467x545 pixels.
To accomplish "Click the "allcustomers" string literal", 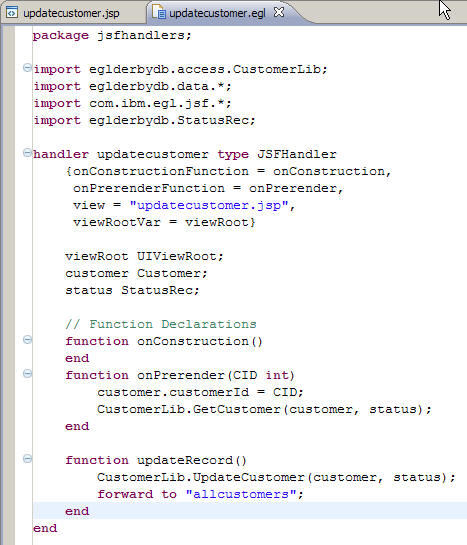I will [241, 495].
